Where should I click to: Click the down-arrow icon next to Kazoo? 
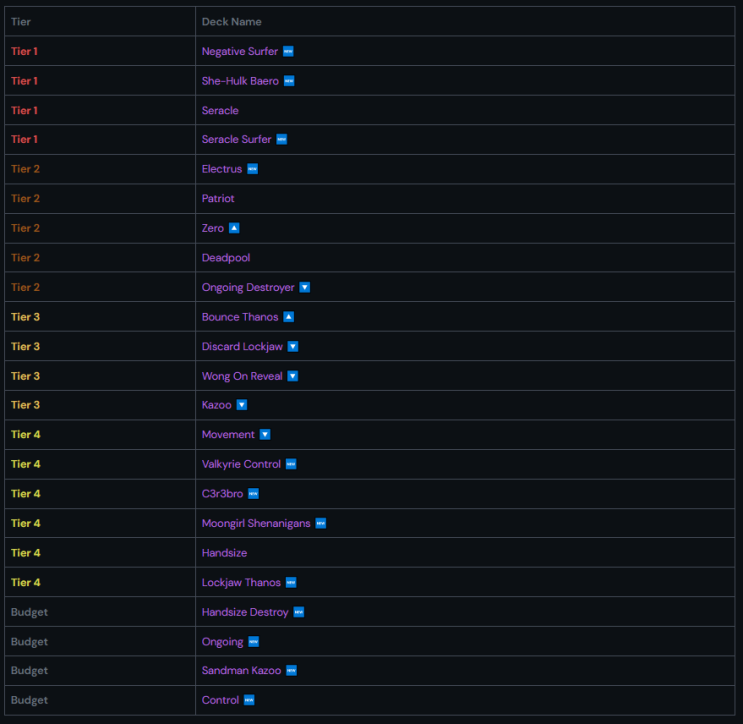[242, 405]
